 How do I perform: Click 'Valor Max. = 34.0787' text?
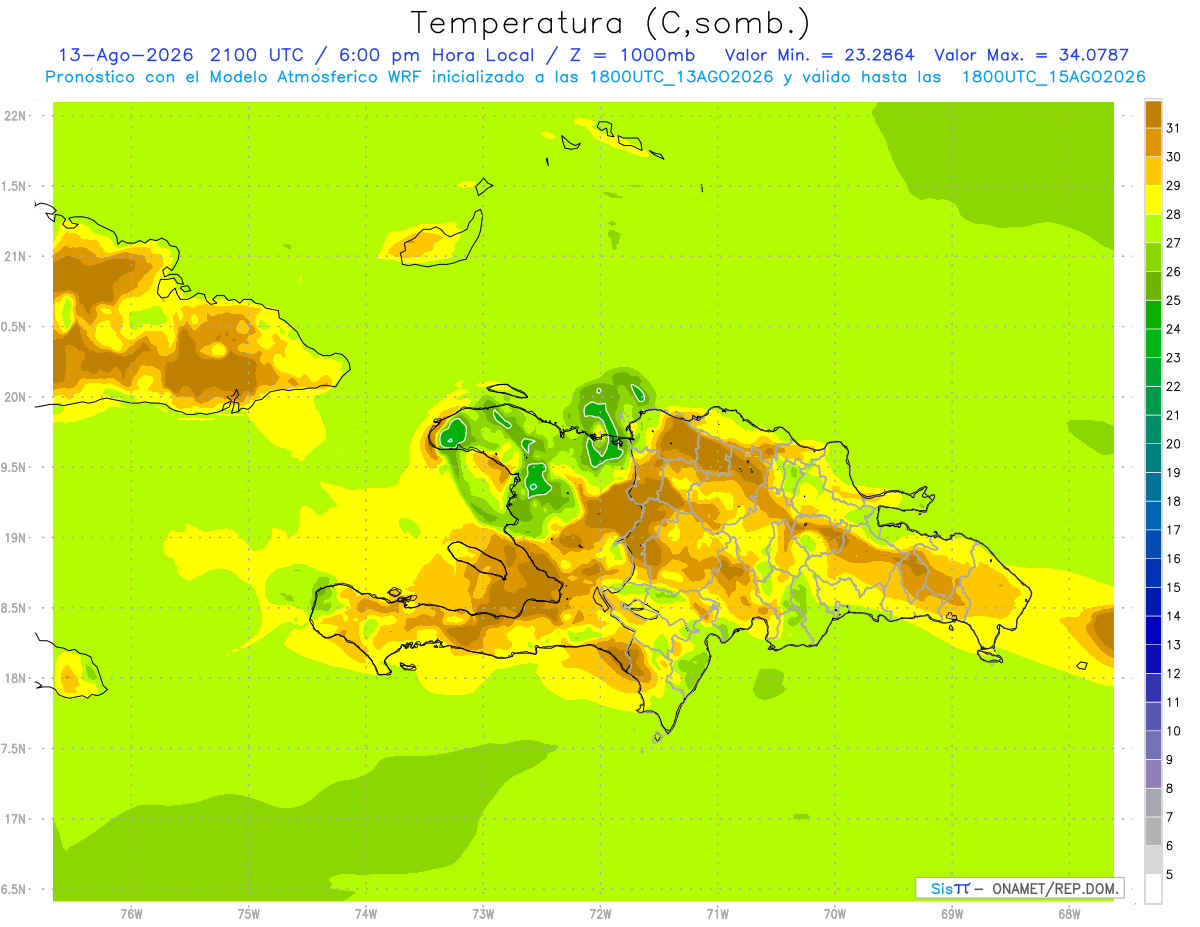[1031, 55]
